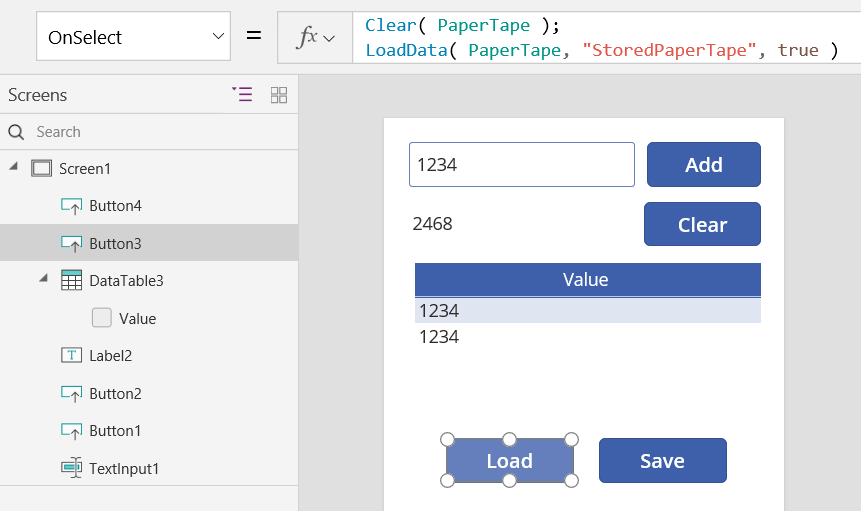861x511 pixels.
Task: Collapse the Screen1 tree node
Action: pyautogui.click(x=14, y=168)
